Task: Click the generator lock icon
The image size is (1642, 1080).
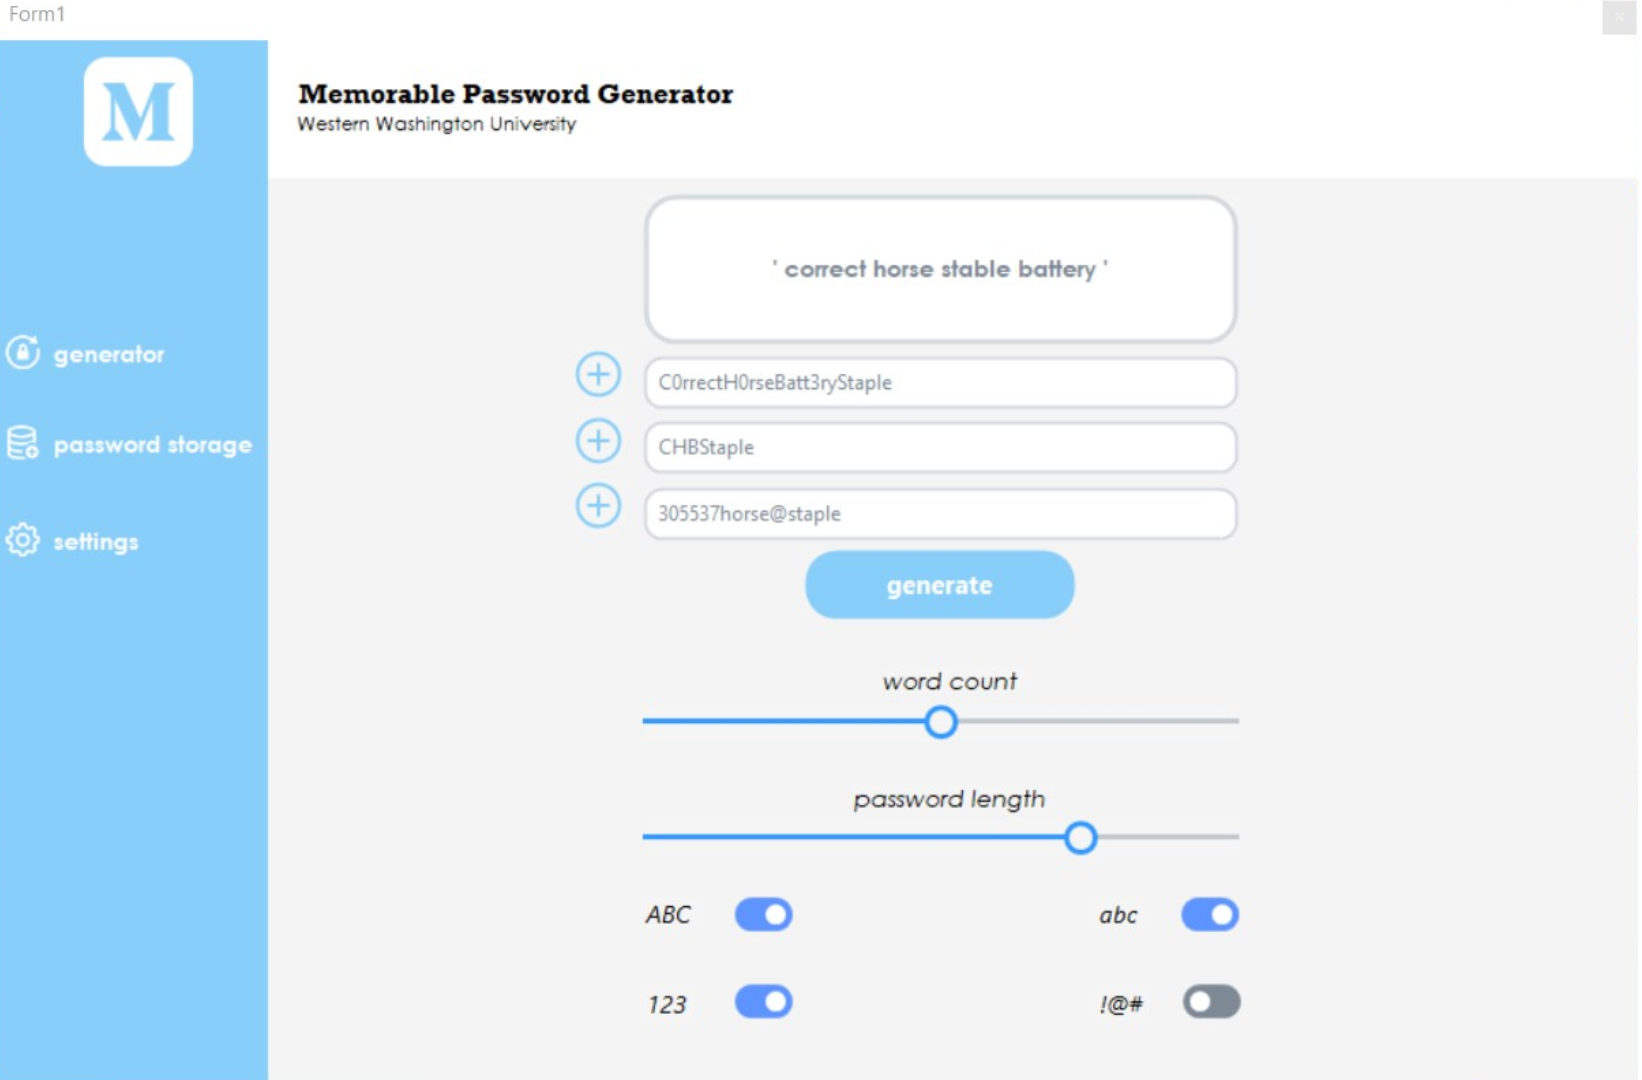Action: (x=23, y=353)
